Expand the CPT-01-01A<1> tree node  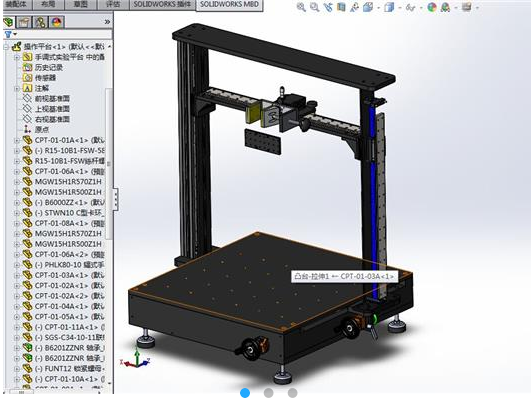point(17,140)
